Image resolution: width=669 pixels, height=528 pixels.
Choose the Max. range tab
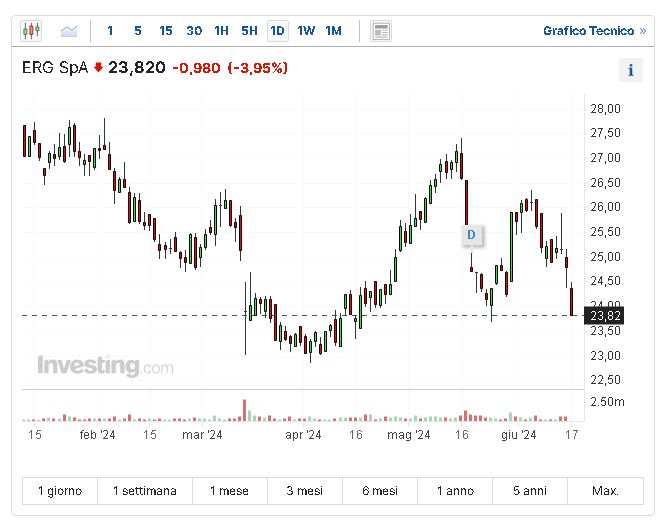[605, 491]
